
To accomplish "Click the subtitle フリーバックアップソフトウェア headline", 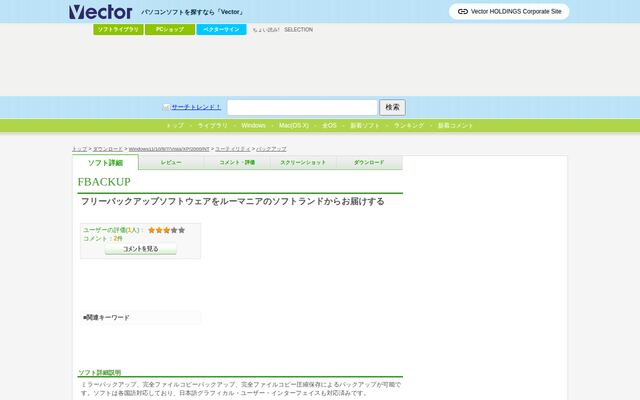I will (x=233, y=201).
